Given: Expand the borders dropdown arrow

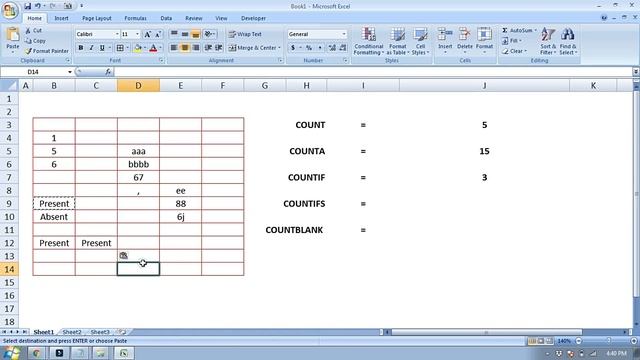Looking at the screenshot, I should coord(127,48).
